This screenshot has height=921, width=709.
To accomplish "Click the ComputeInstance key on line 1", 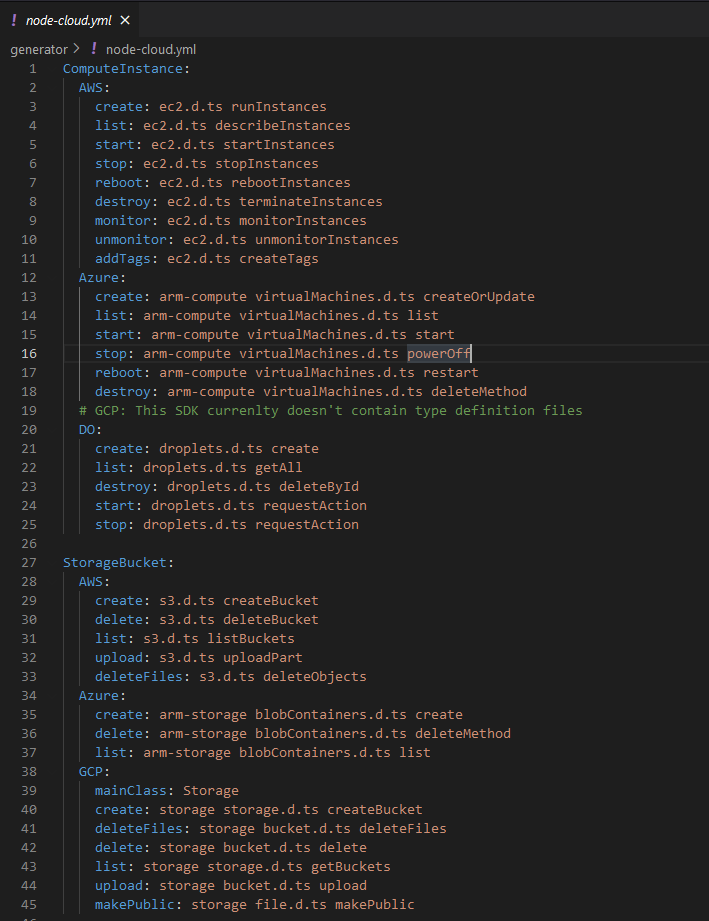I will point(123,69).
